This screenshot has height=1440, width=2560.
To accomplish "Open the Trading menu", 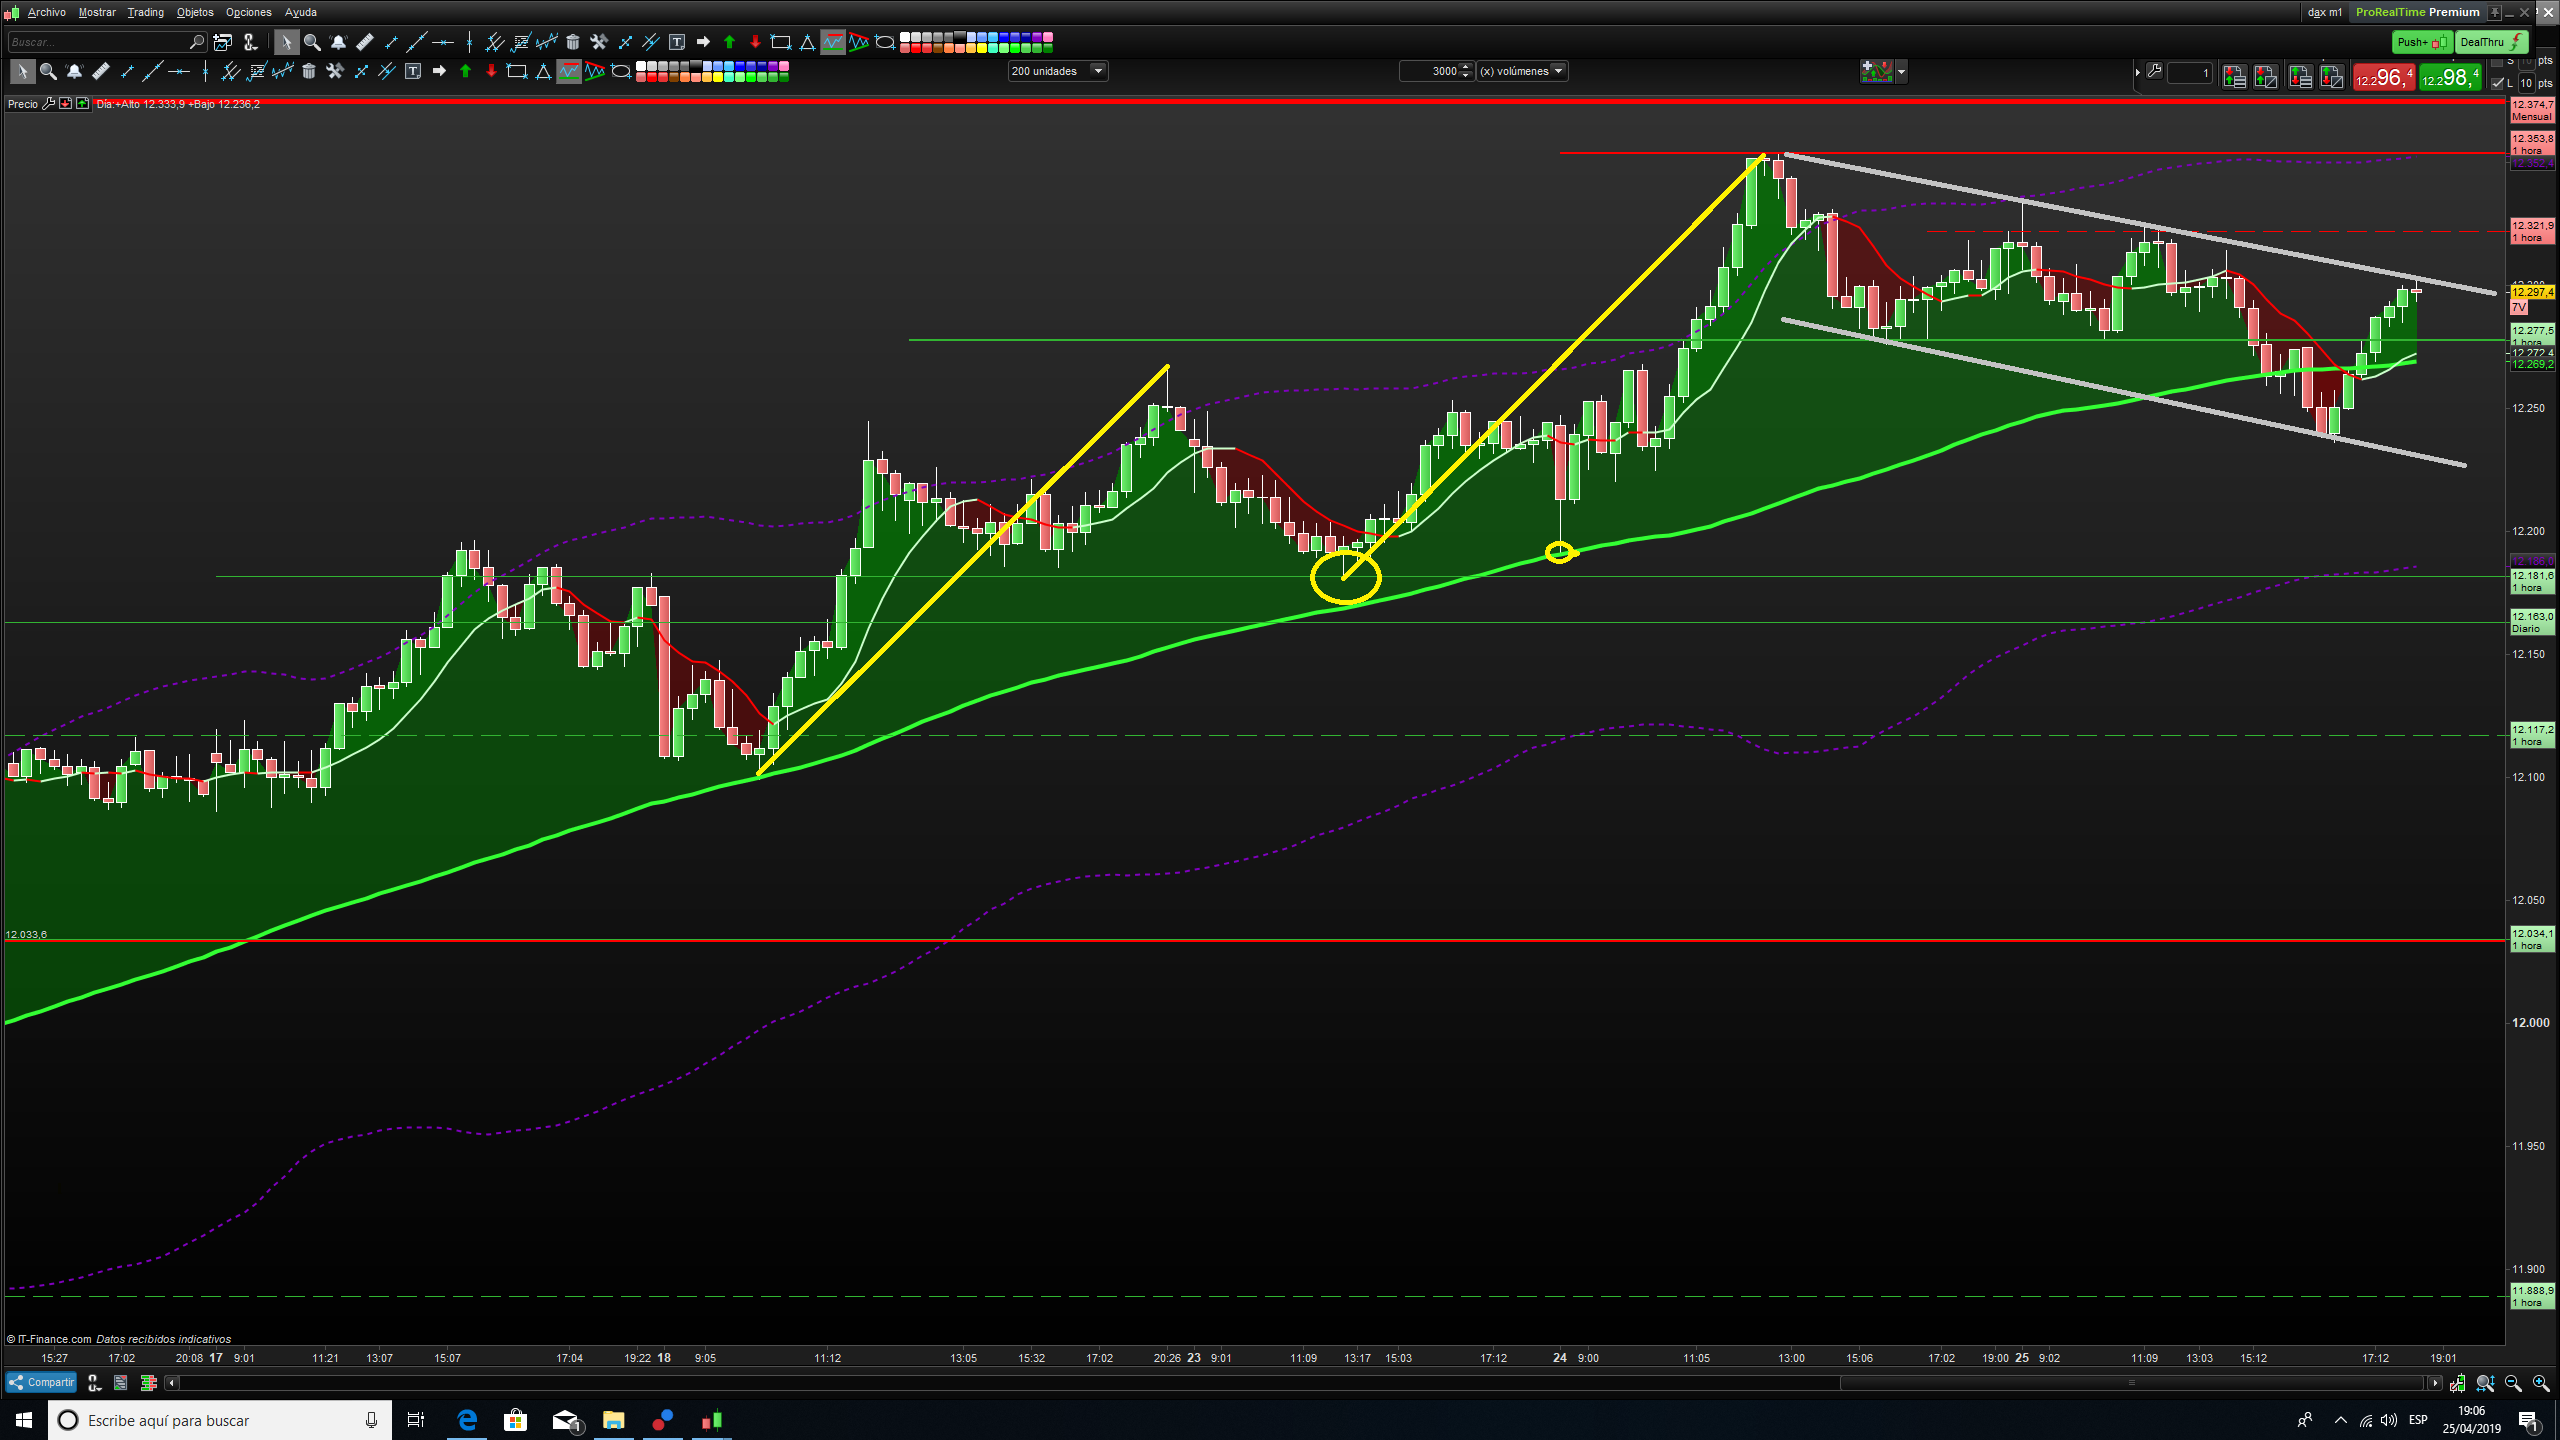I will pyautogui.click(x=145, y=12).
